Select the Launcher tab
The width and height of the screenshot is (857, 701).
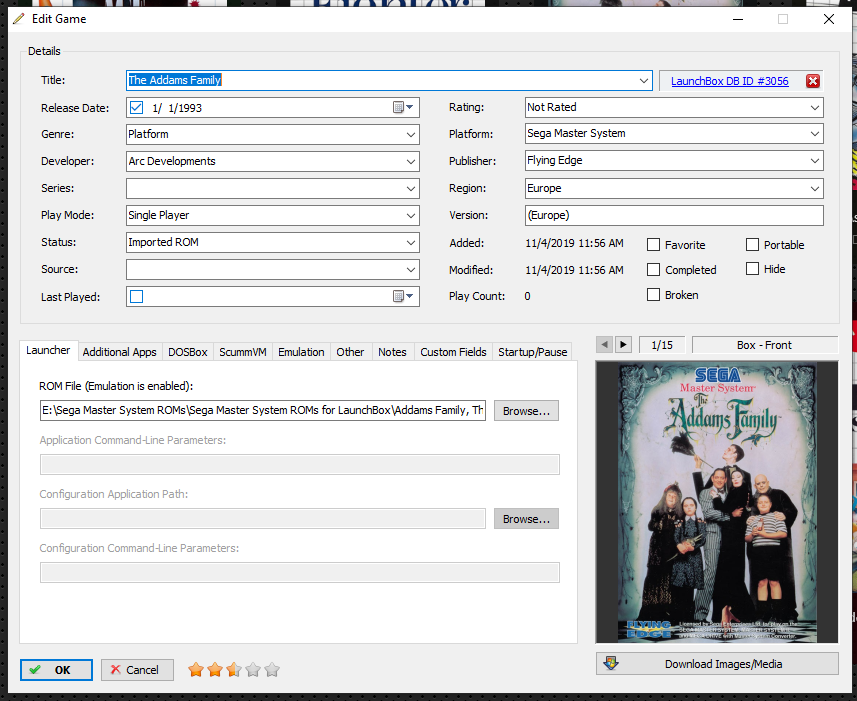(x=48, y=350)
